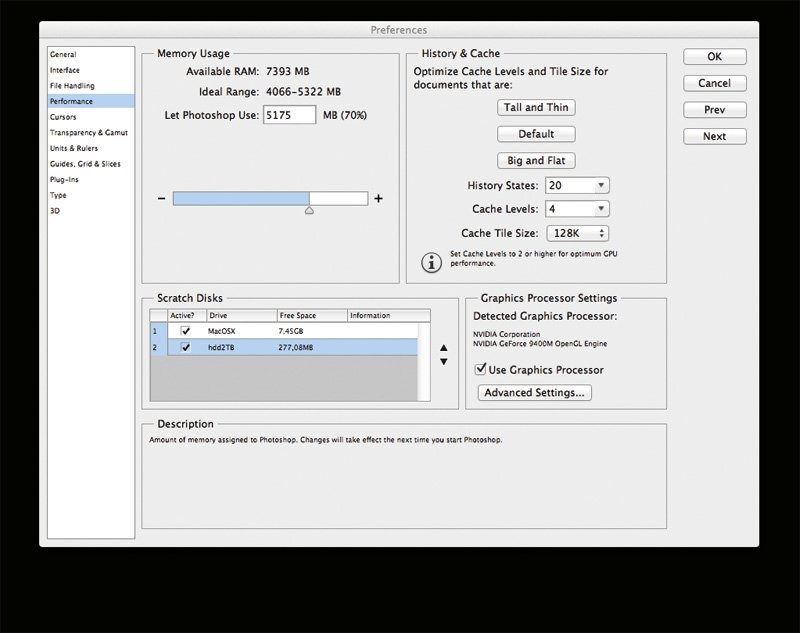Click the Available RAM value 7393 MB

(x=288, y=71)
